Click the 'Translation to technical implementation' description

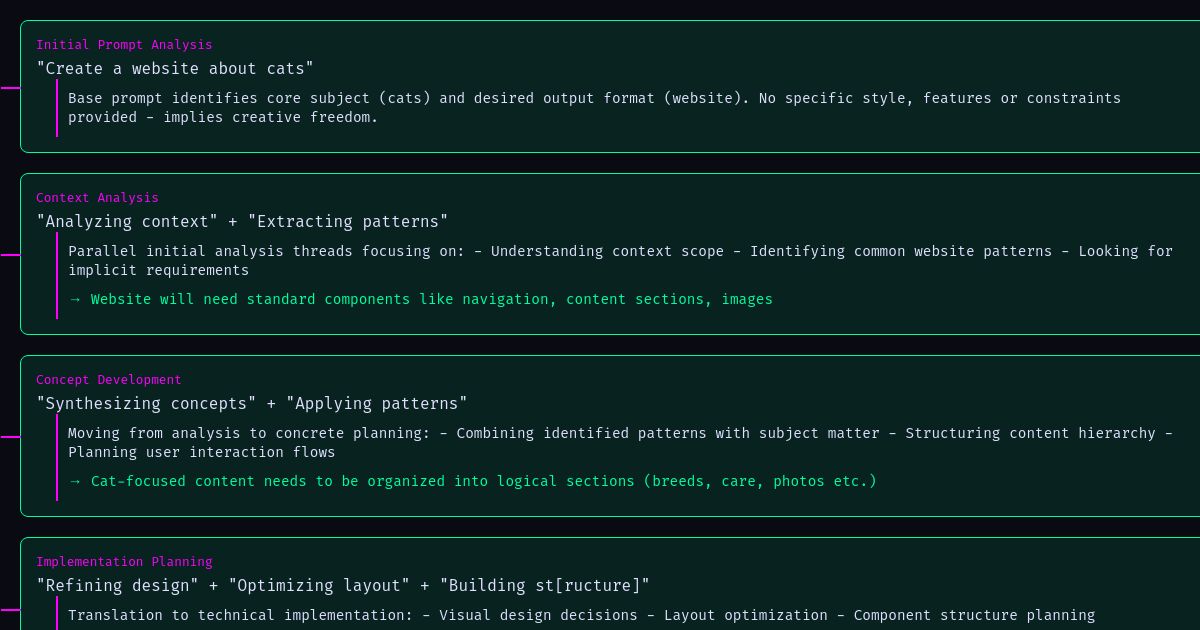(581, 615)
